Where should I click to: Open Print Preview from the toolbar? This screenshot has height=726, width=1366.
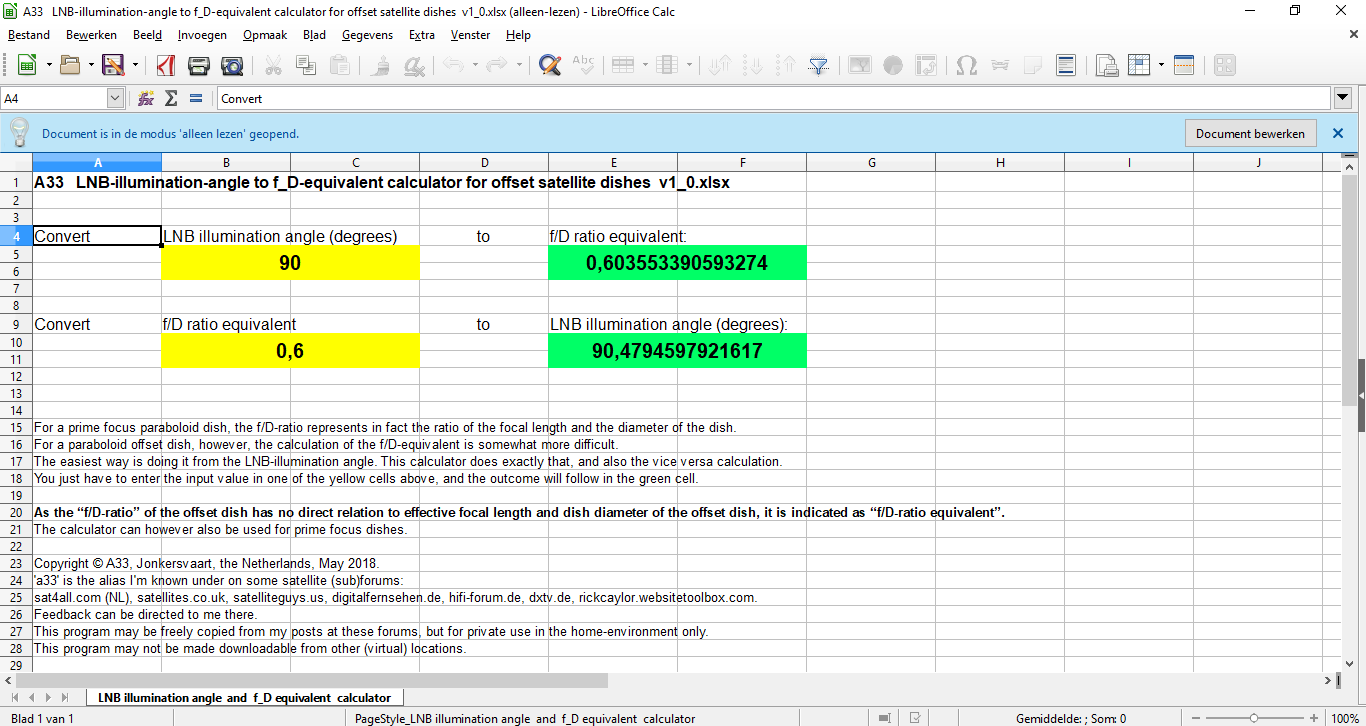click(x=232, y=66)
